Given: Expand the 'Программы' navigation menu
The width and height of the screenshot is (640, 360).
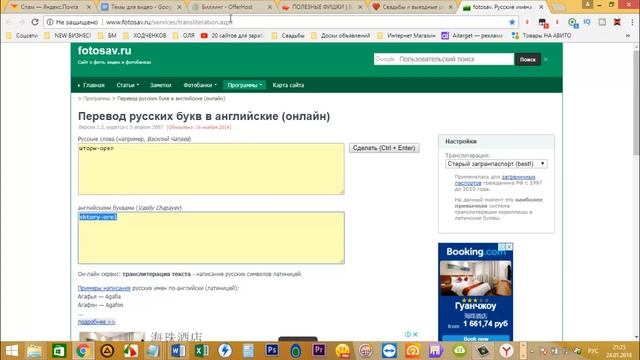Looking at the screenshot, I should click(244, 85).
